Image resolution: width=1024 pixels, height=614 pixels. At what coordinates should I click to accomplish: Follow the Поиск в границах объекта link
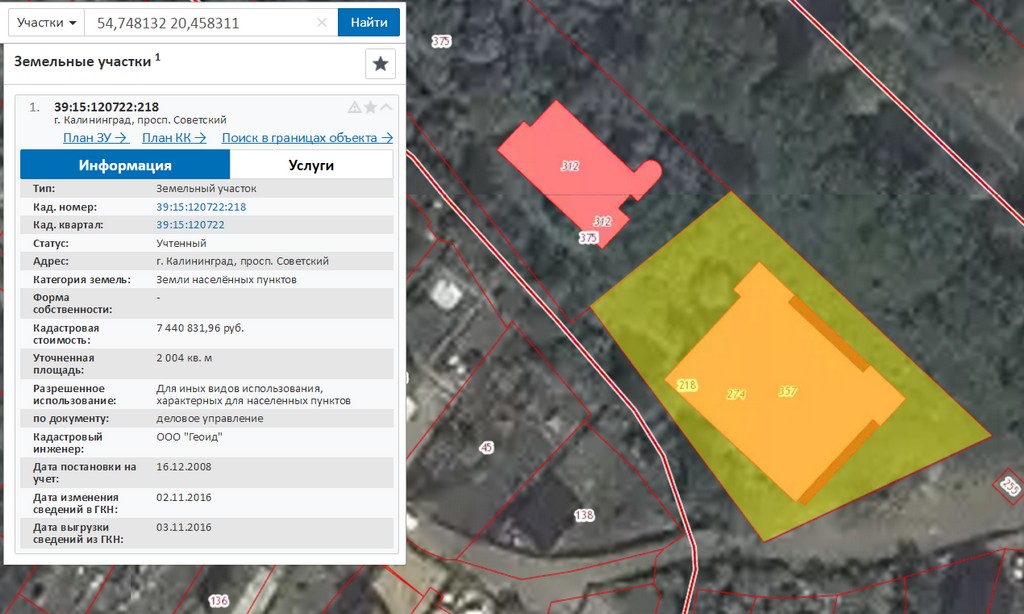pyautogui.click(x=307, y=138)
